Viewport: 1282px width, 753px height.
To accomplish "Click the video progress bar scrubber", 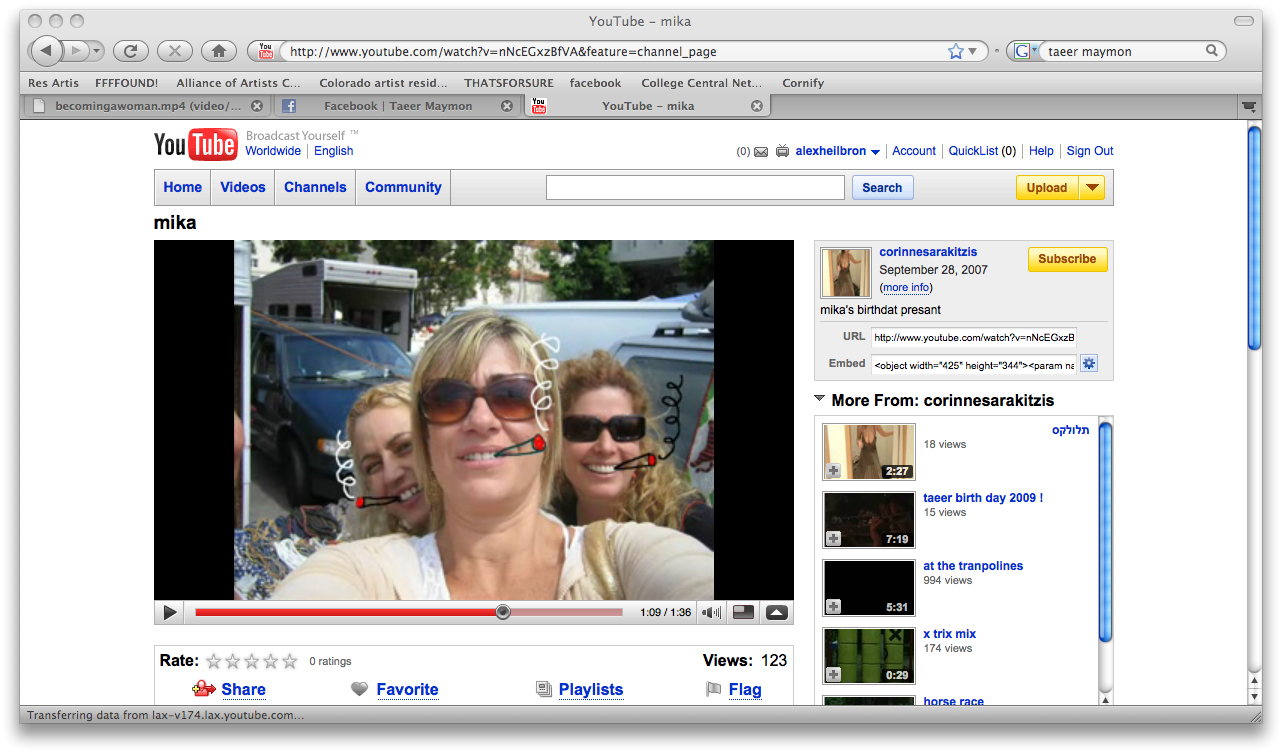I will tap(503, 612).
